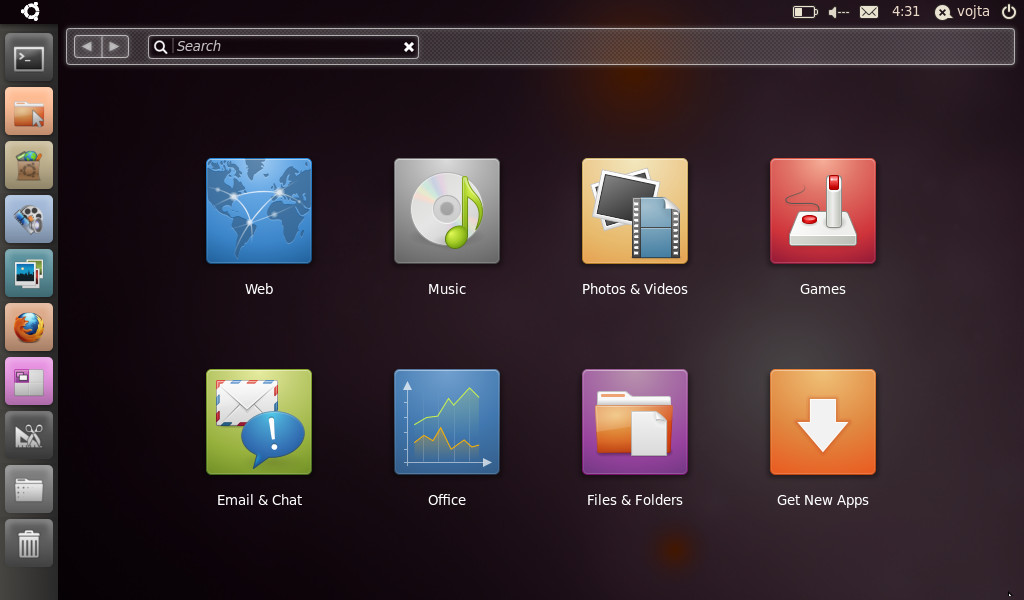
Task: Open the Music category
Action: [447, 211]
